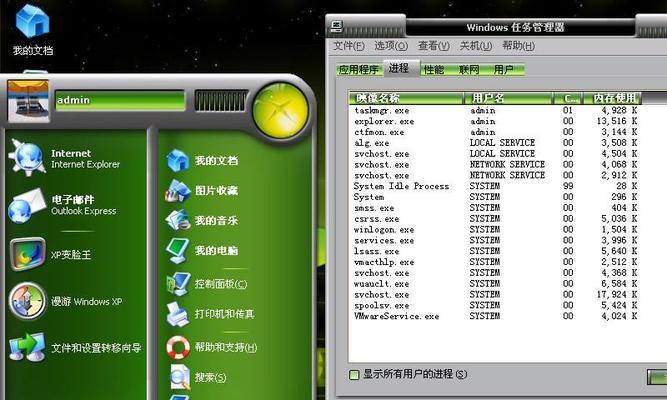This screenshot has width=667, height=400.
Task: Open 文件和设置转移向导 wizard icon
Action: click(x=27, y=347)
